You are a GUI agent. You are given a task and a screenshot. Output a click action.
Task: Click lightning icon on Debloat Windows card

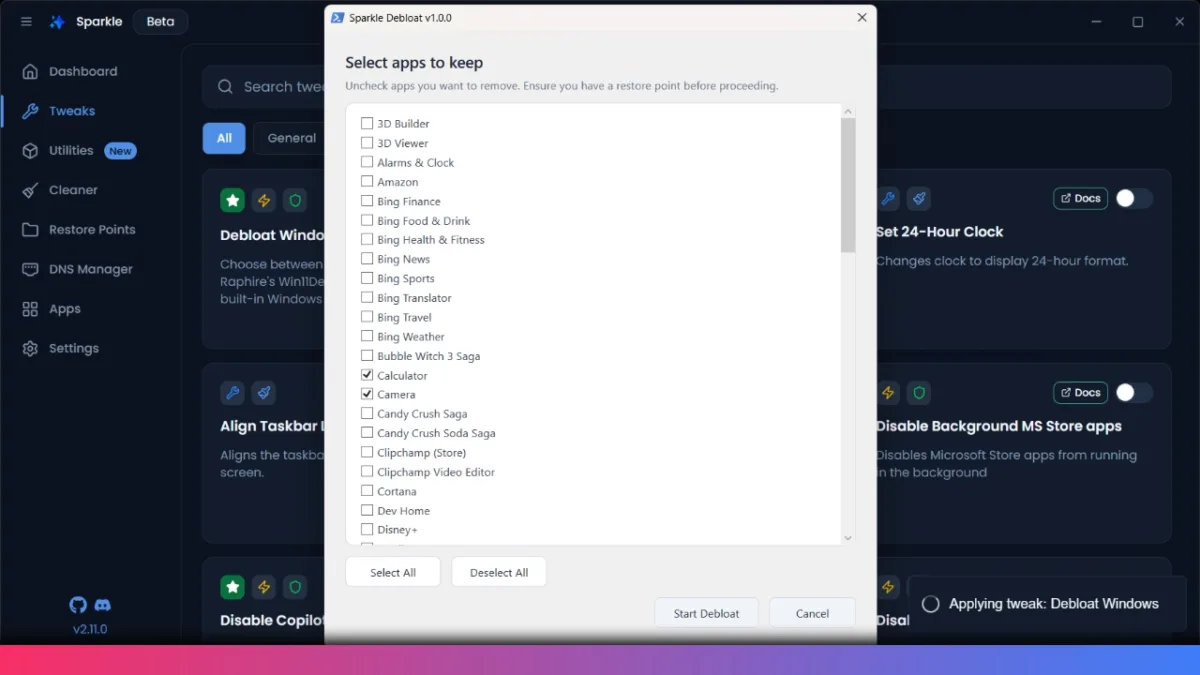click(x=264, y=200)
